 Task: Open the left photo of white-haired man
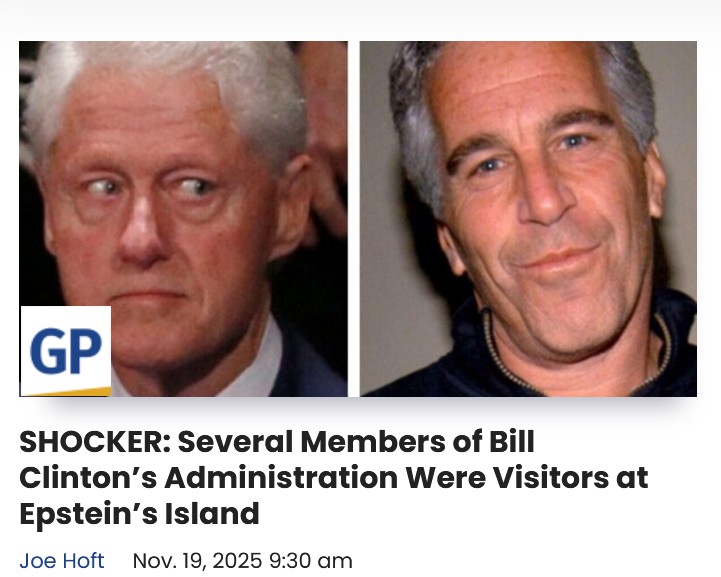click(x=183, y=219)
